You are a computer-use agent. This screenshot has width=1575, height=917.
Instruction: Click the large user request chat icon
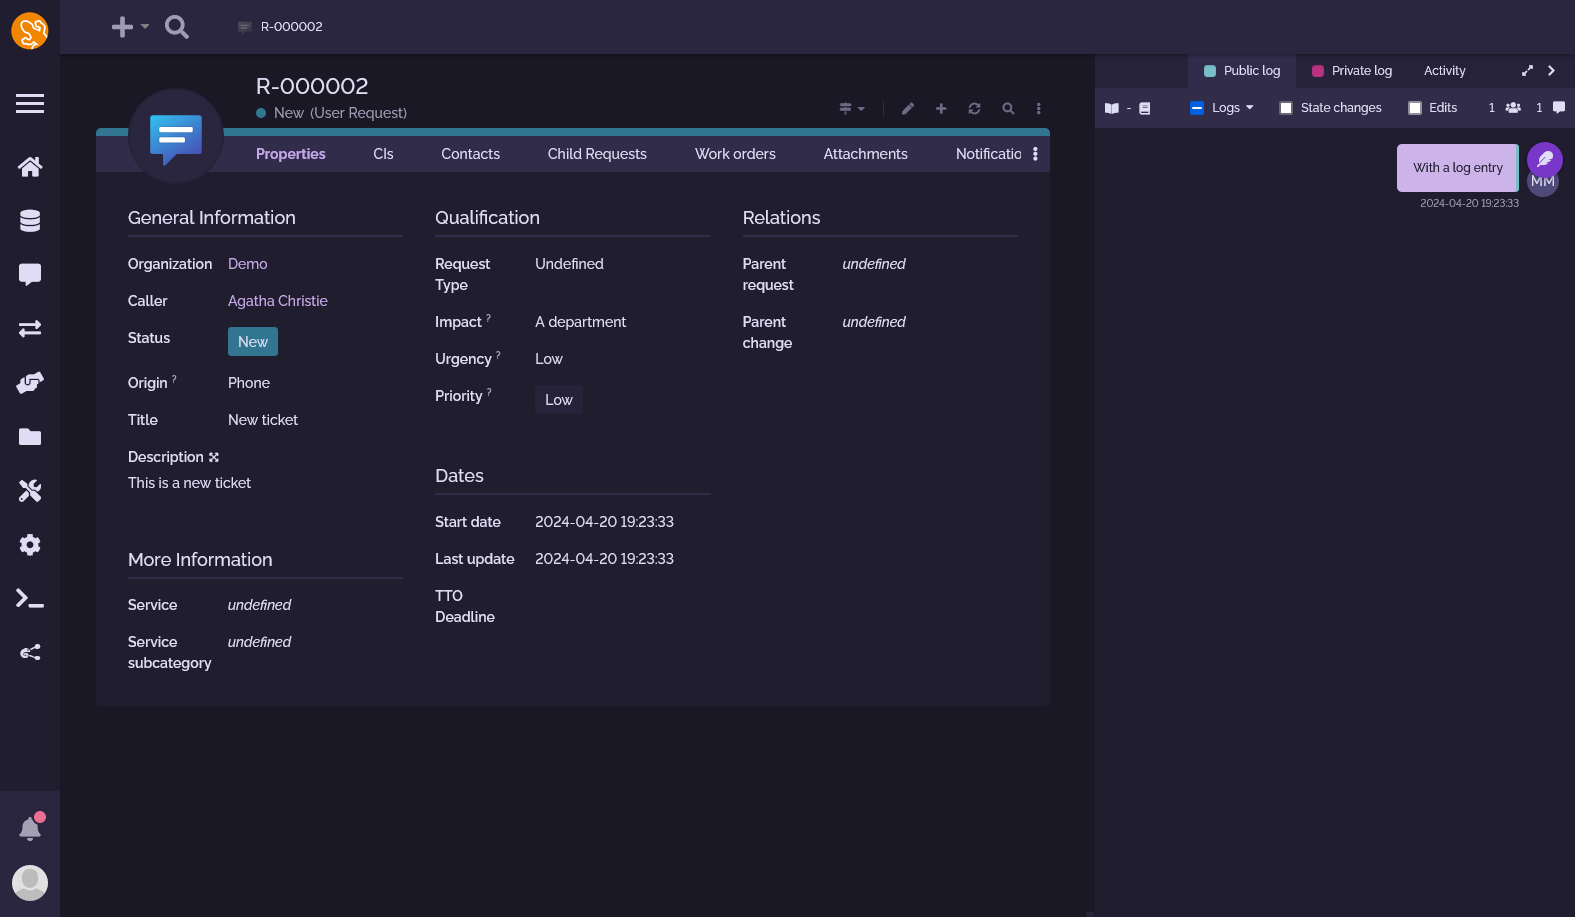click(176, 137)
